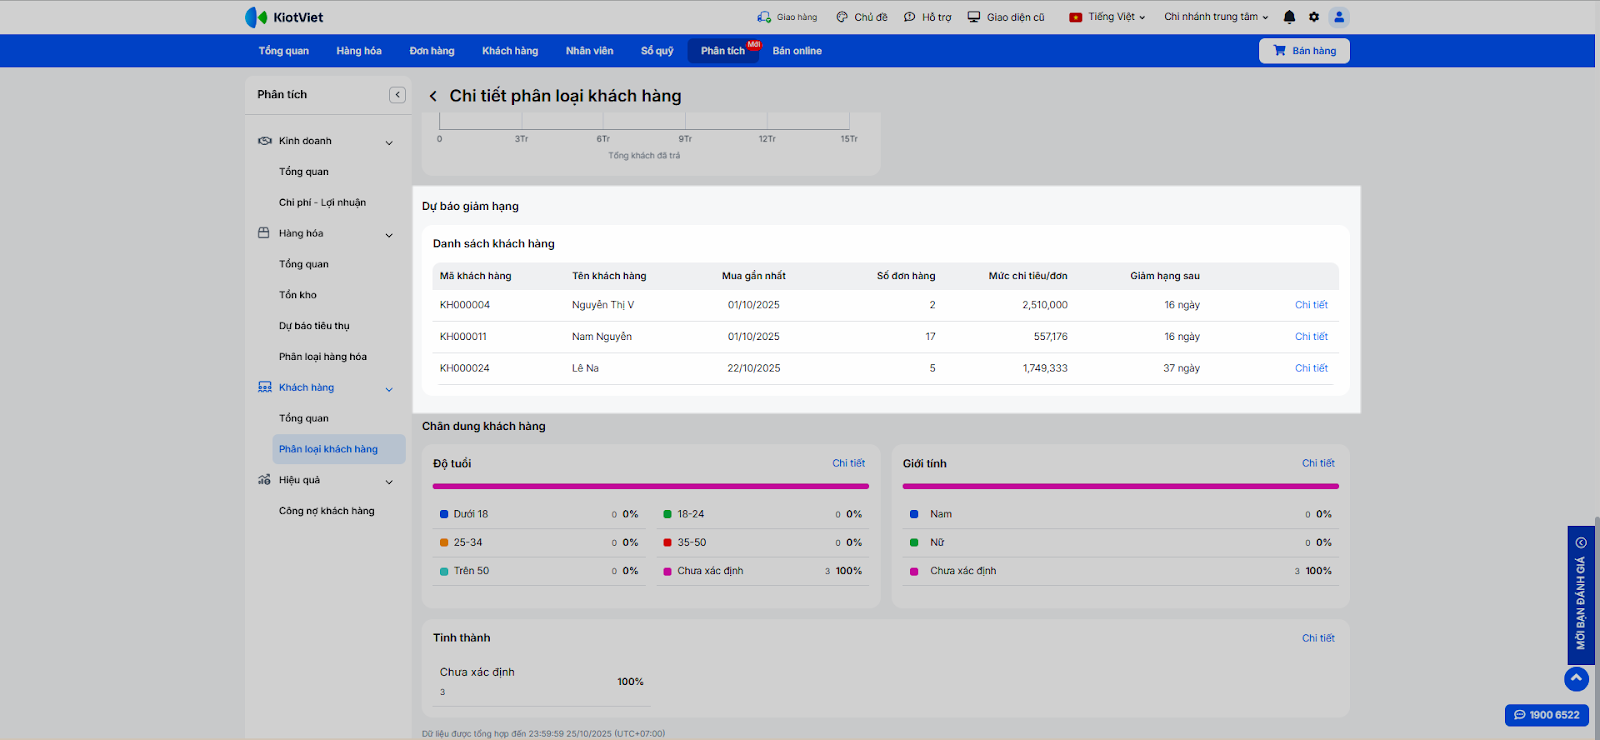Go back using the page title arrow

[433, 97]
